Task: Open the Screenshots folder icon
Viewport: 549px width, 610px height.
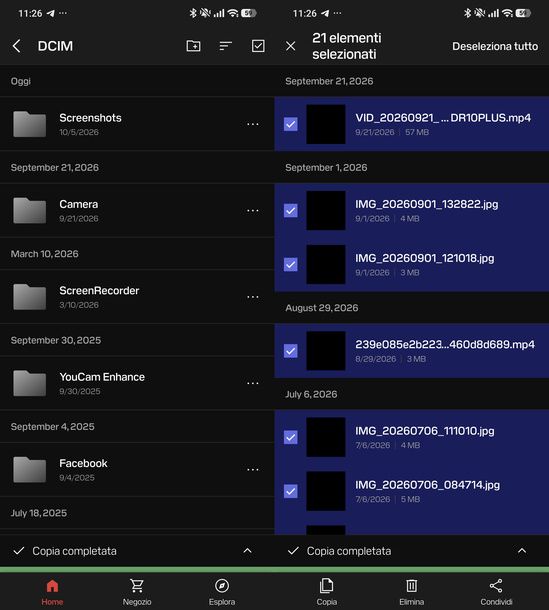Action: tap(30, 124)
